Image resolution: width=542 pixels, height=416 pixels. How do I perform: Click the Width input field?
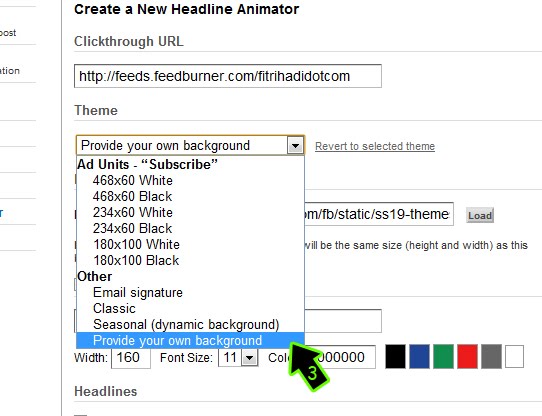tap(131, 357)
